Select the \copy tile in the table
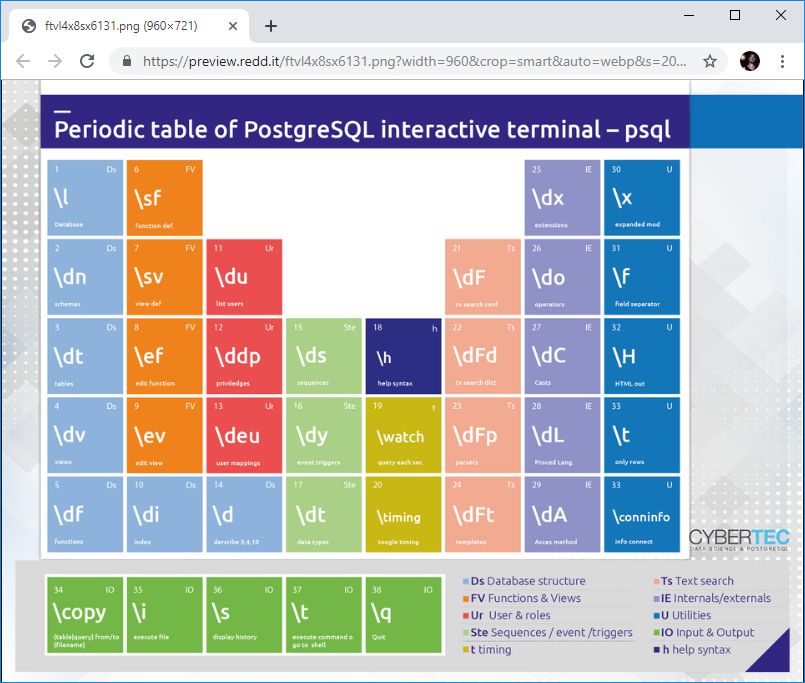This screenshot has height=683, width=805. coord(84,614)
